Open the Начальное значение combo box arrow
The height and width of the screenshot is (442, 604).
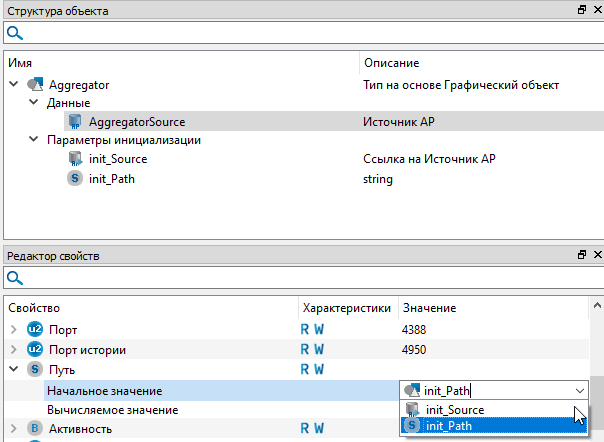tap(580, 391)
